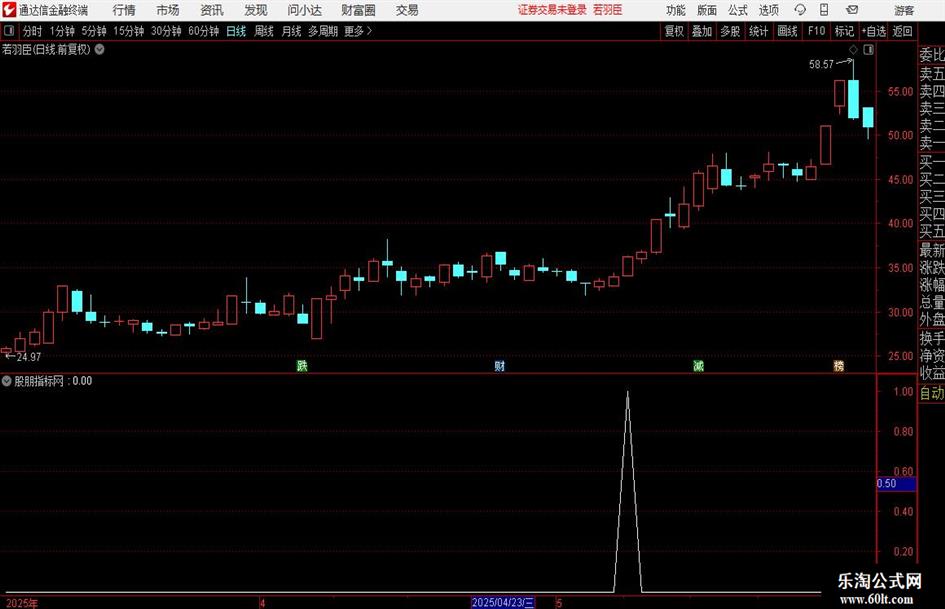Switch to 月线 period

pyautogui.click(x=292, y=31)
